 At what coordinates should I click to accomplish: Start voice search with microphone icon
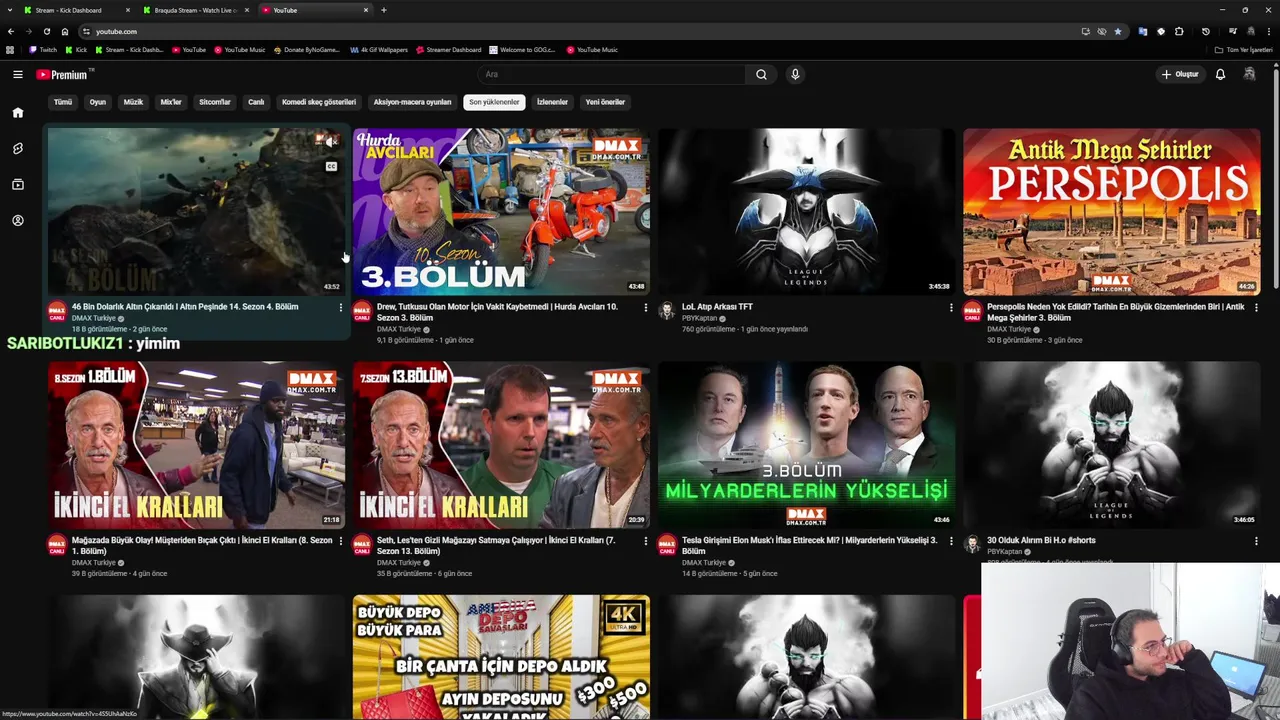795,74
